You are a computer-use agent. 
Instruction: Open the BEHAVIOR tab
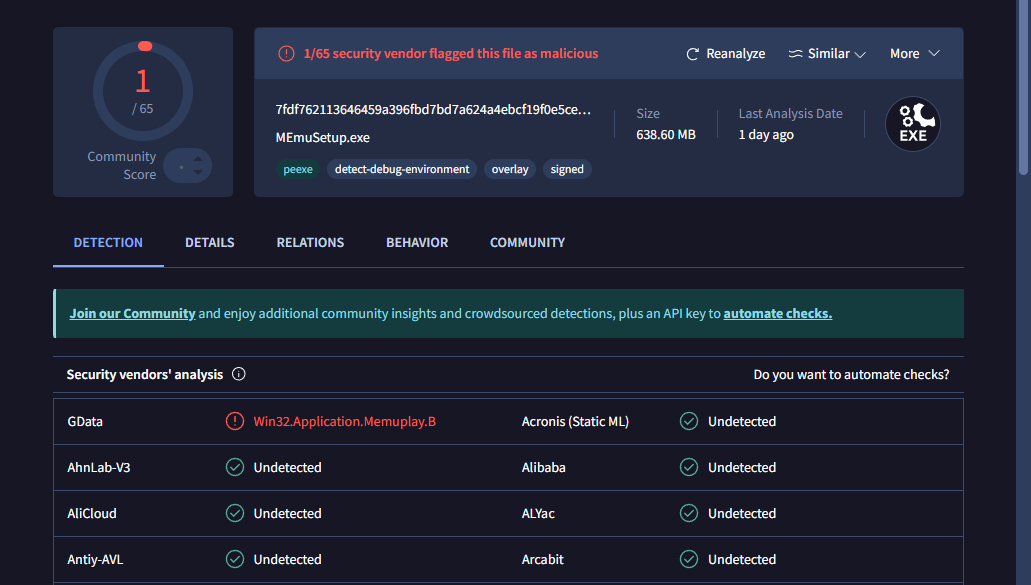tap(417, 243)
